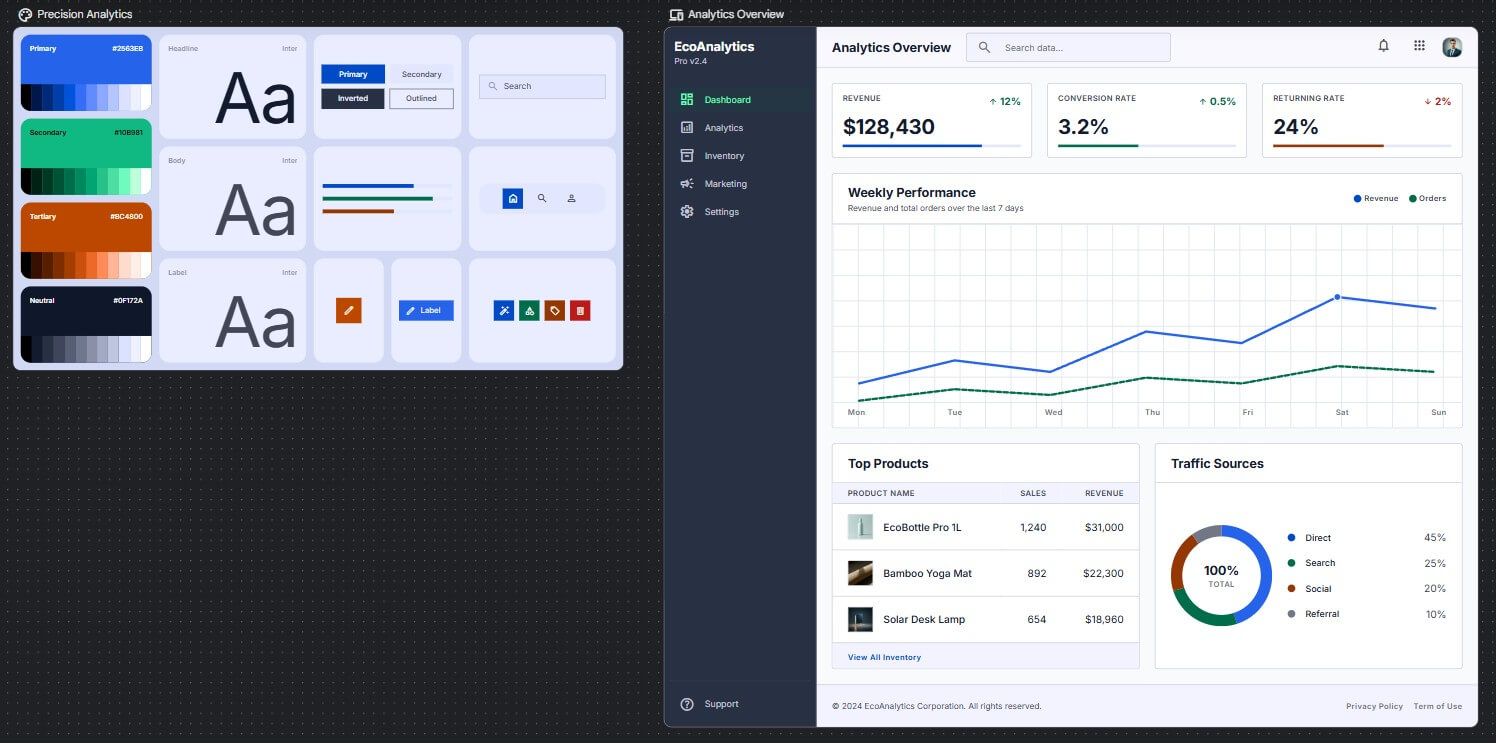The image size is (1496, 743).
Task: Click the EcoBottle Pro 1L product thumbnail
Action: pyautogui.click(x=860, y=527)
